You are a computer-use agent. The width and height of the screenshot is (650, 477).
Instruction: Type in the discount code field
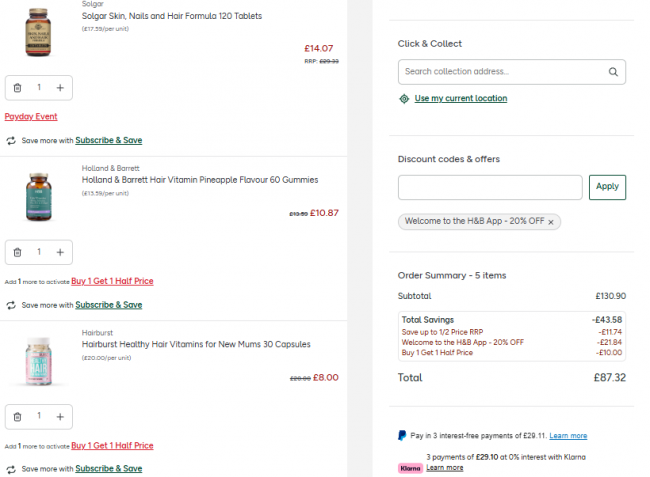click(490, 187)
